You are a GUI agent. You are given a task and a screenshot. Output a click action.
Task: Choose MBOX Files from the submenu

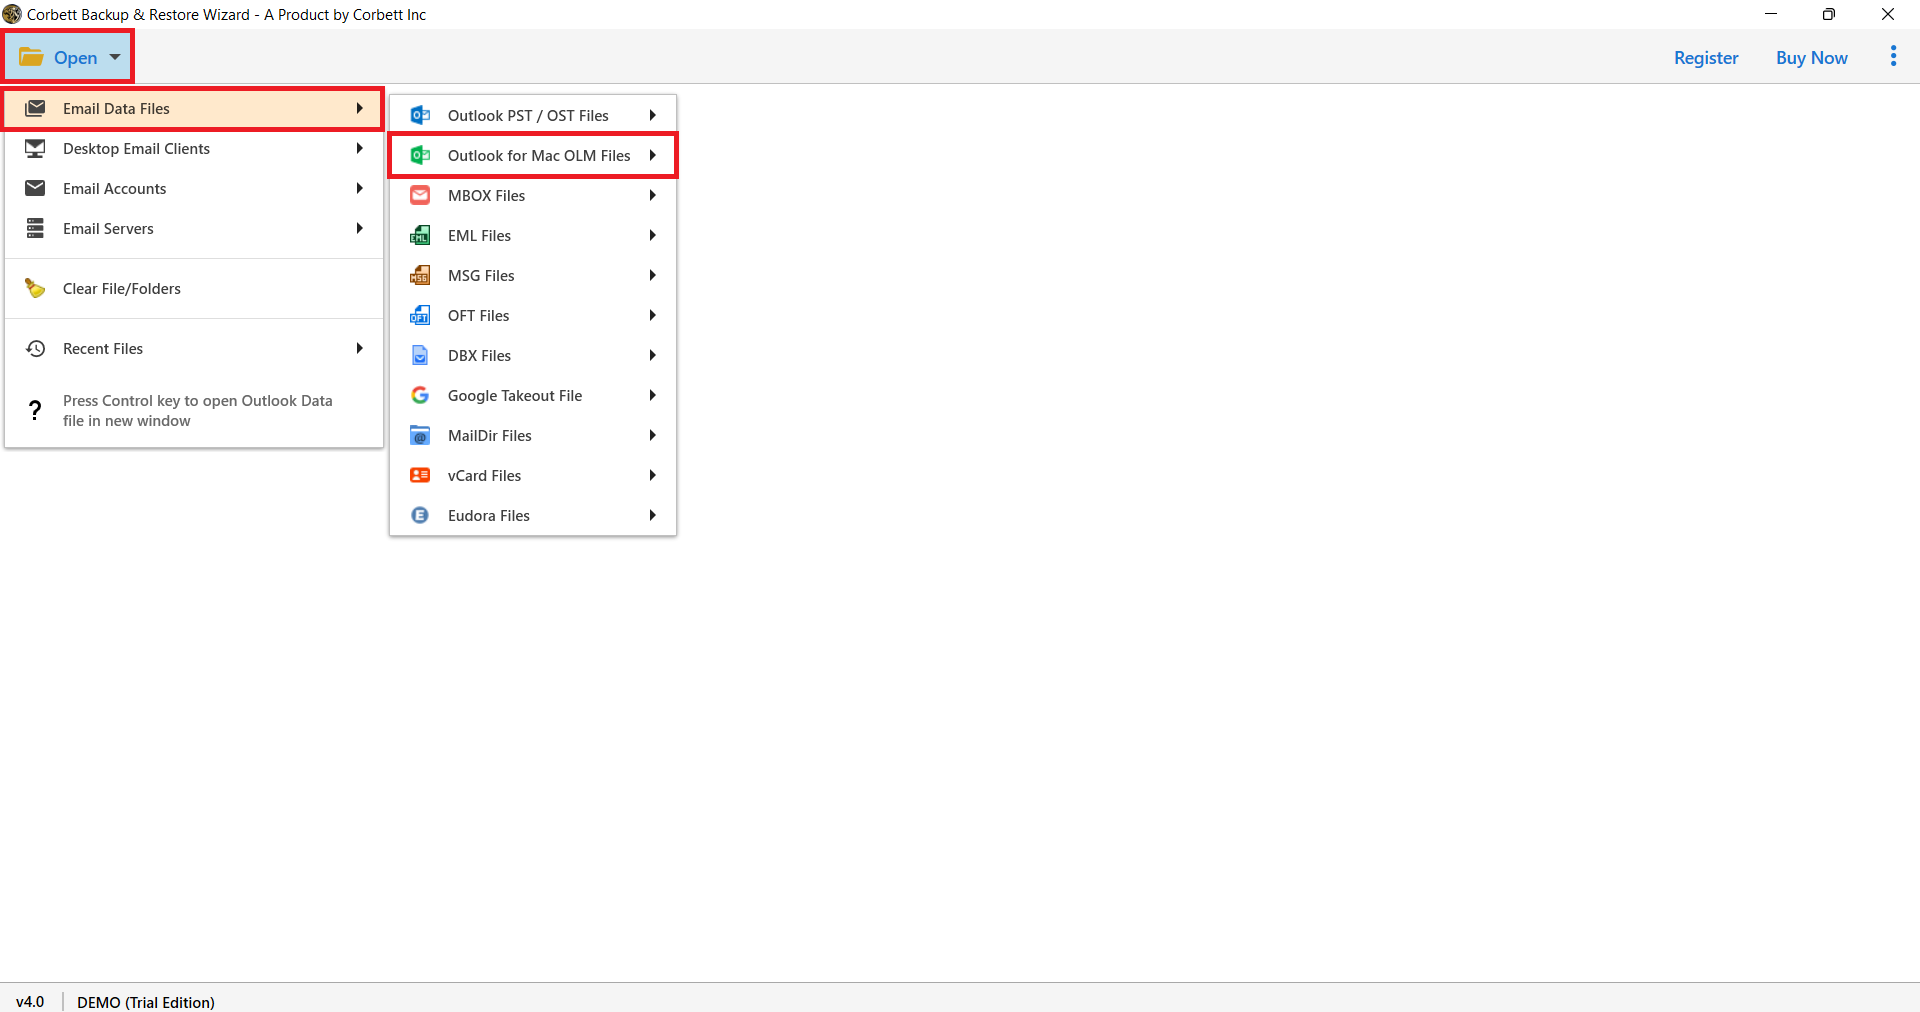pyautogui.click(x=533, y=195)
